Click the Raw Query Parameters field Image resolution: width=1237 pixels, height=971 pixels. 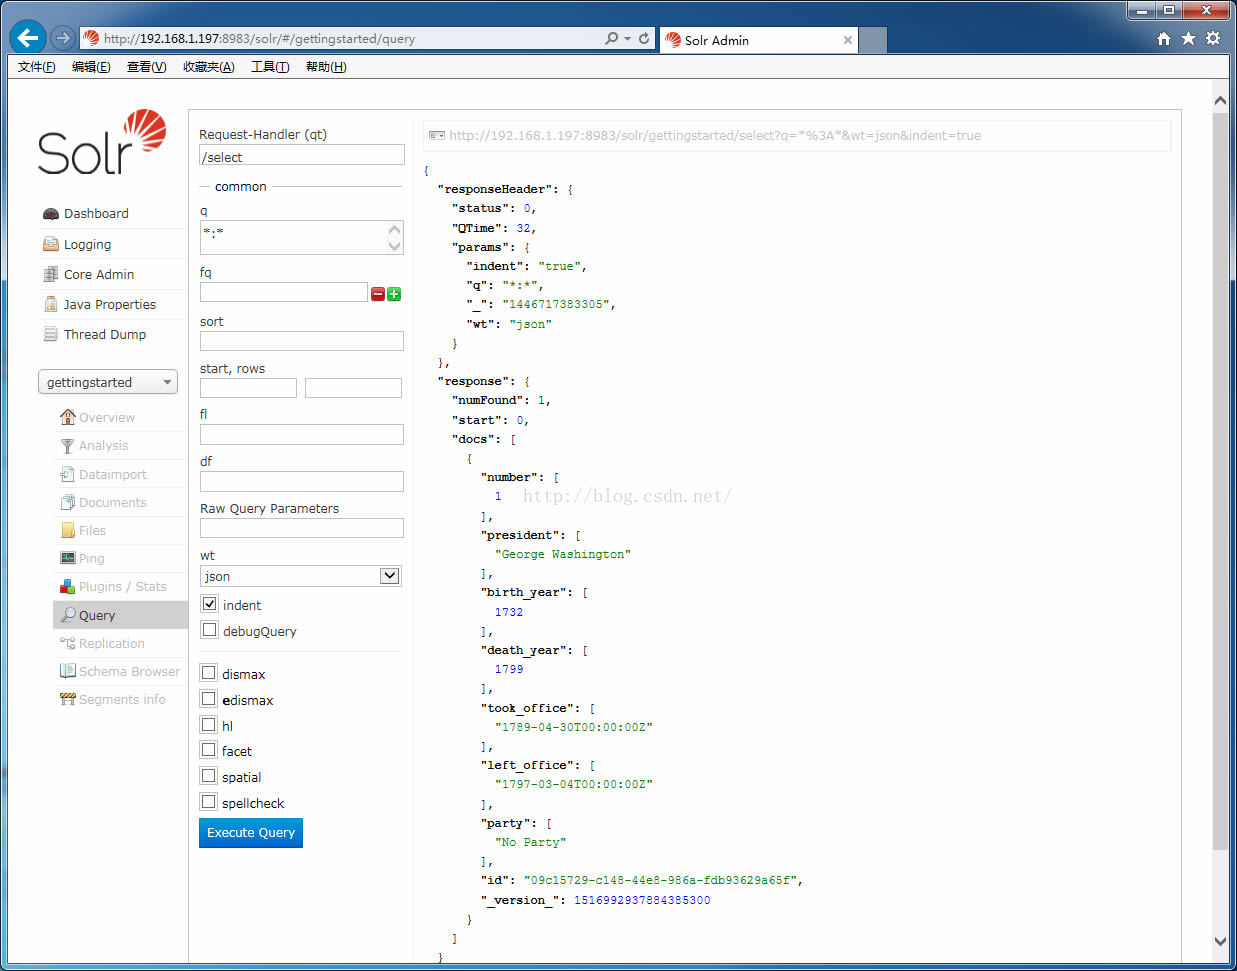[302, 528]
